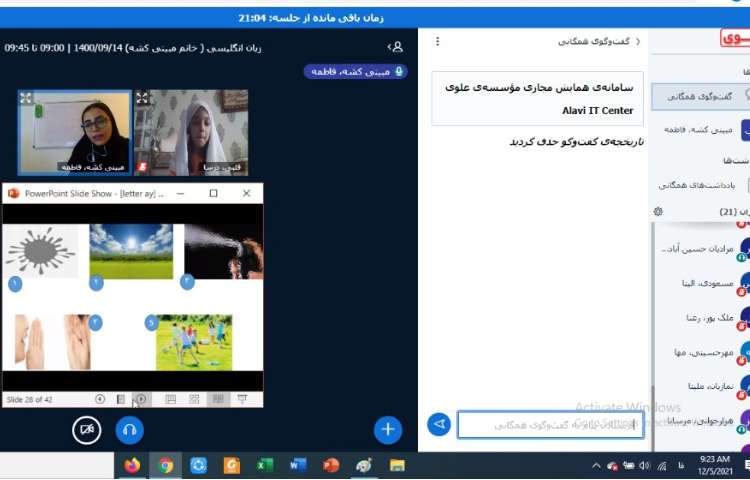Open private chat with مبینی کشه، فاطمه

click(703, 130)
